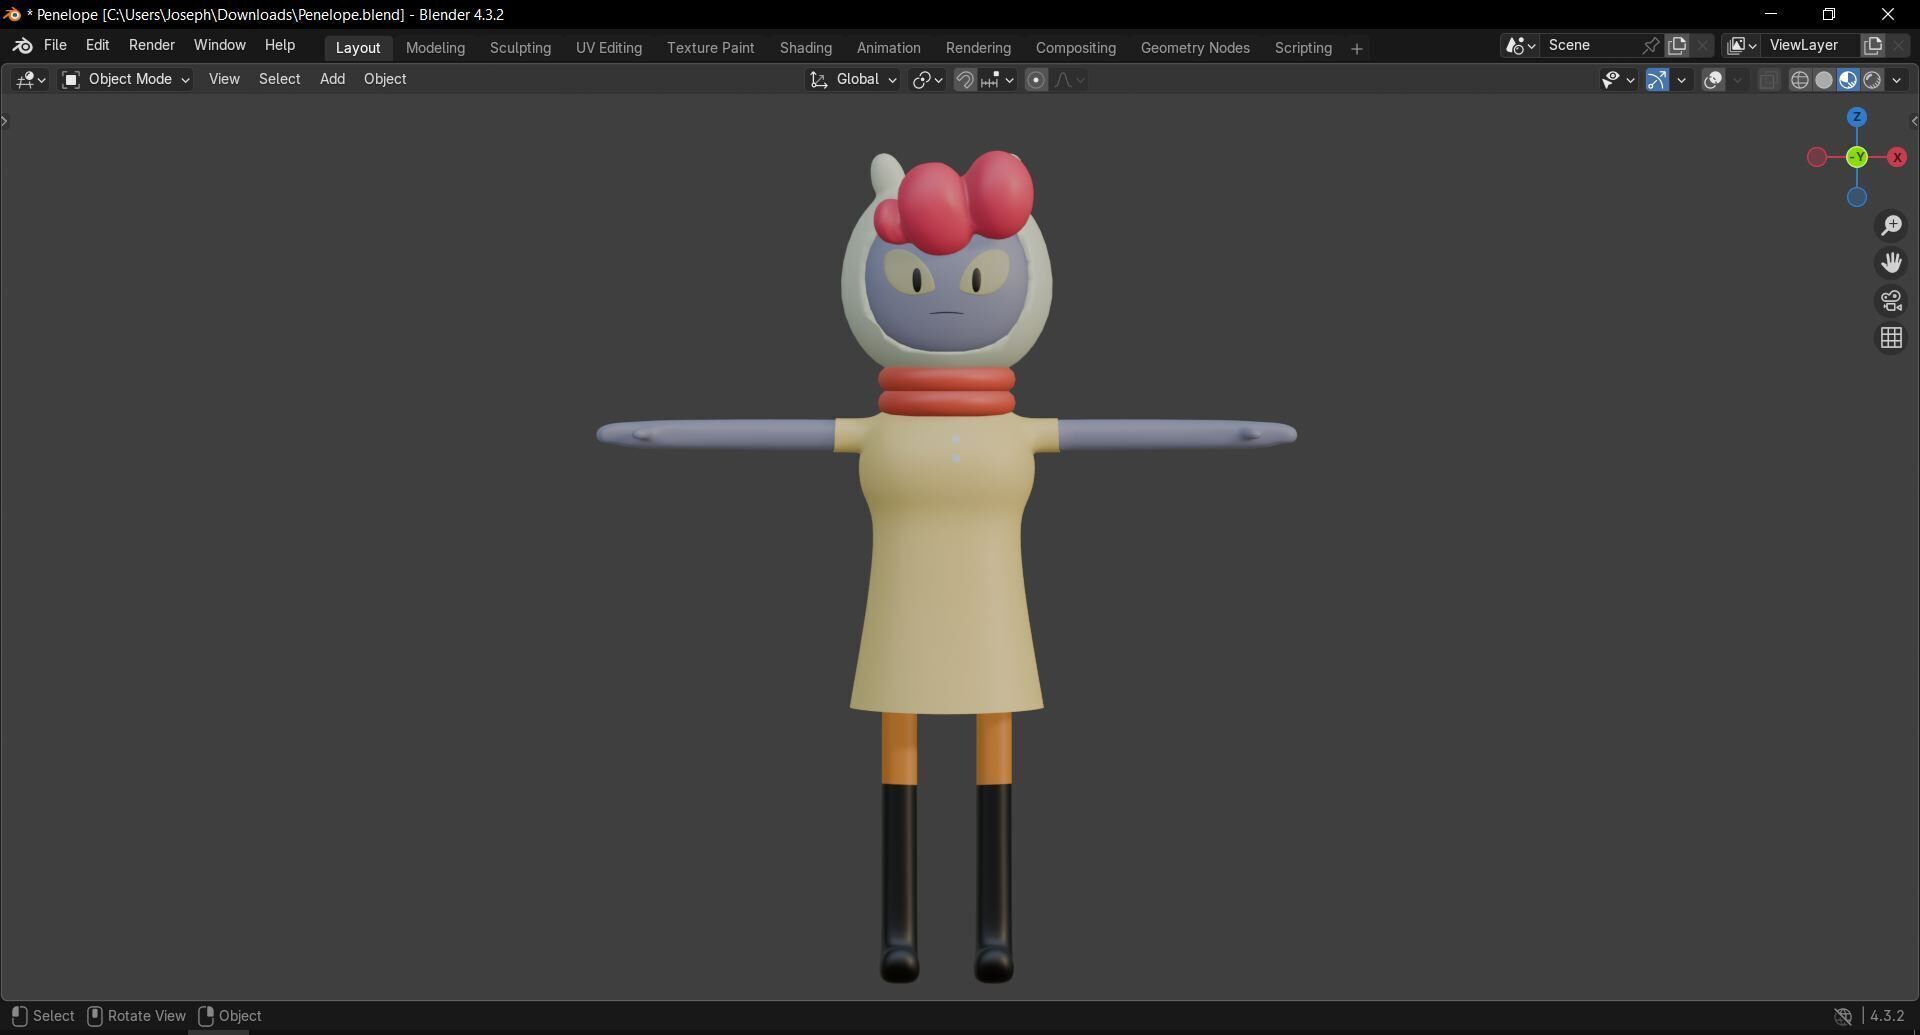Open the File menu
Screen dimensions: 1920x1035
pyautogui.click(x=55, y=46)
